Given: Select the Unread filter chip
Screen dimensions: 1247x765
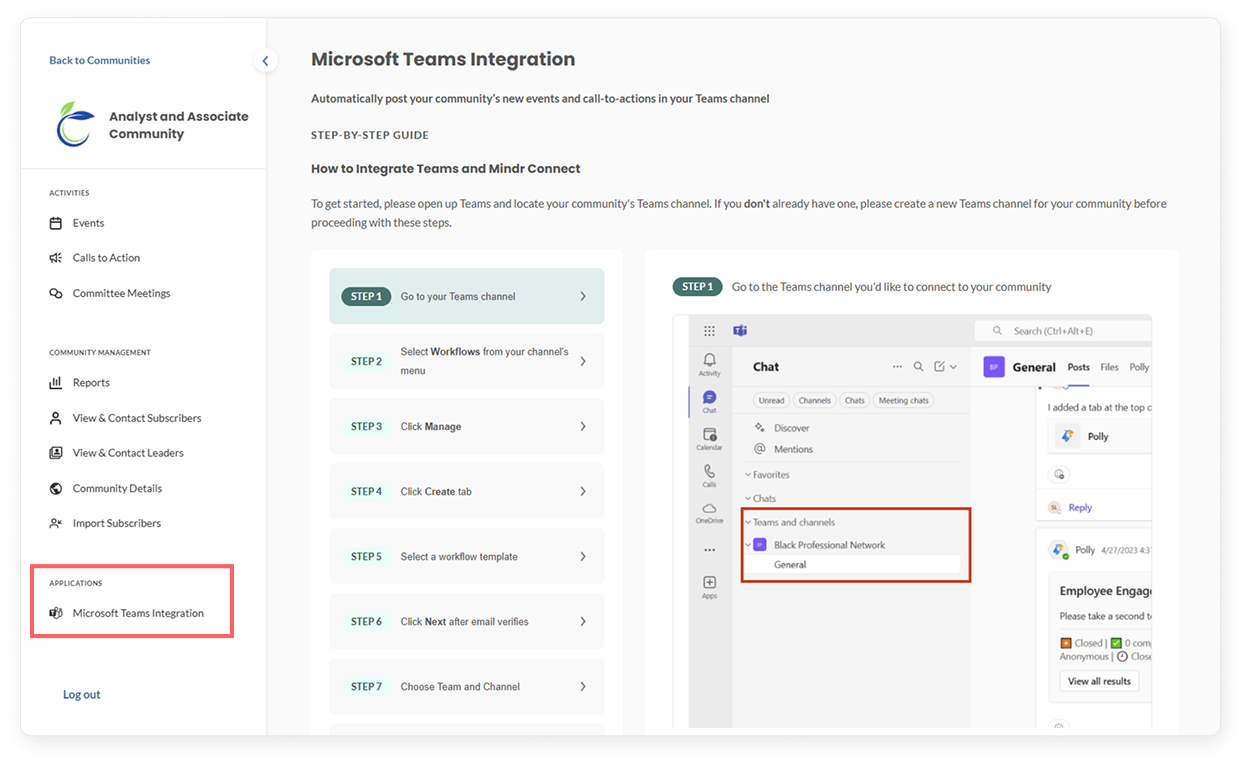Looking at the screenshot, I should point(771,400).
